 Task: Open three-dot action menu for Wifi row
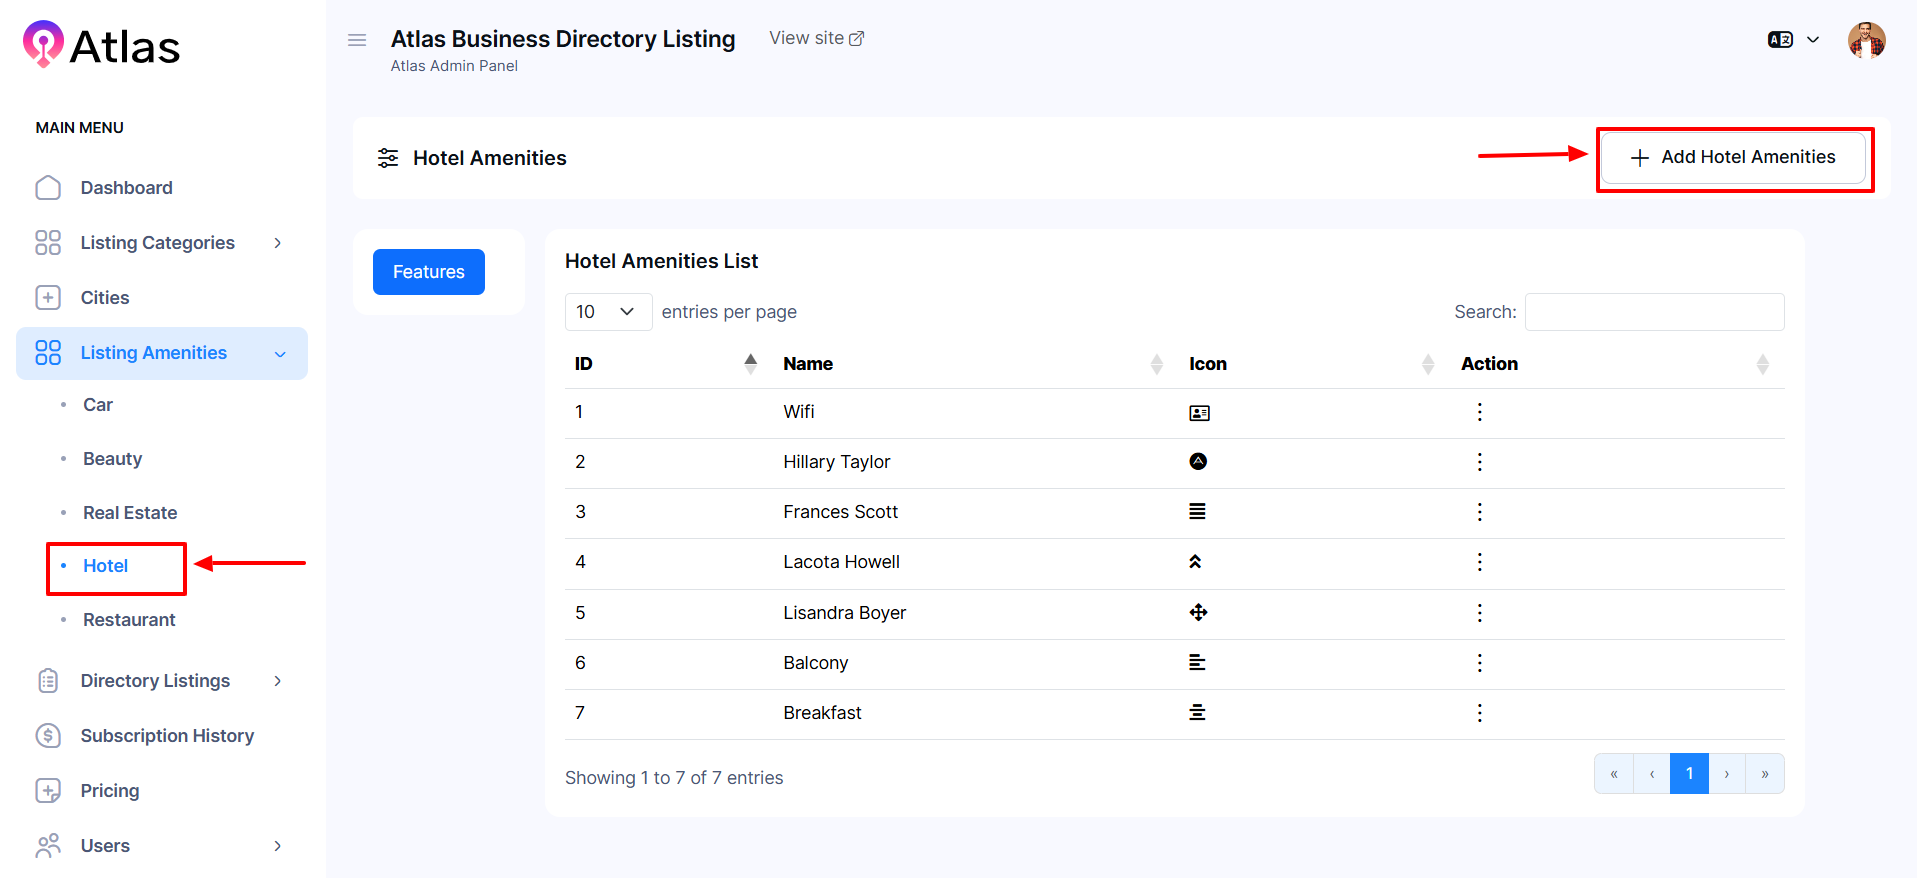tap(1479, 412)
